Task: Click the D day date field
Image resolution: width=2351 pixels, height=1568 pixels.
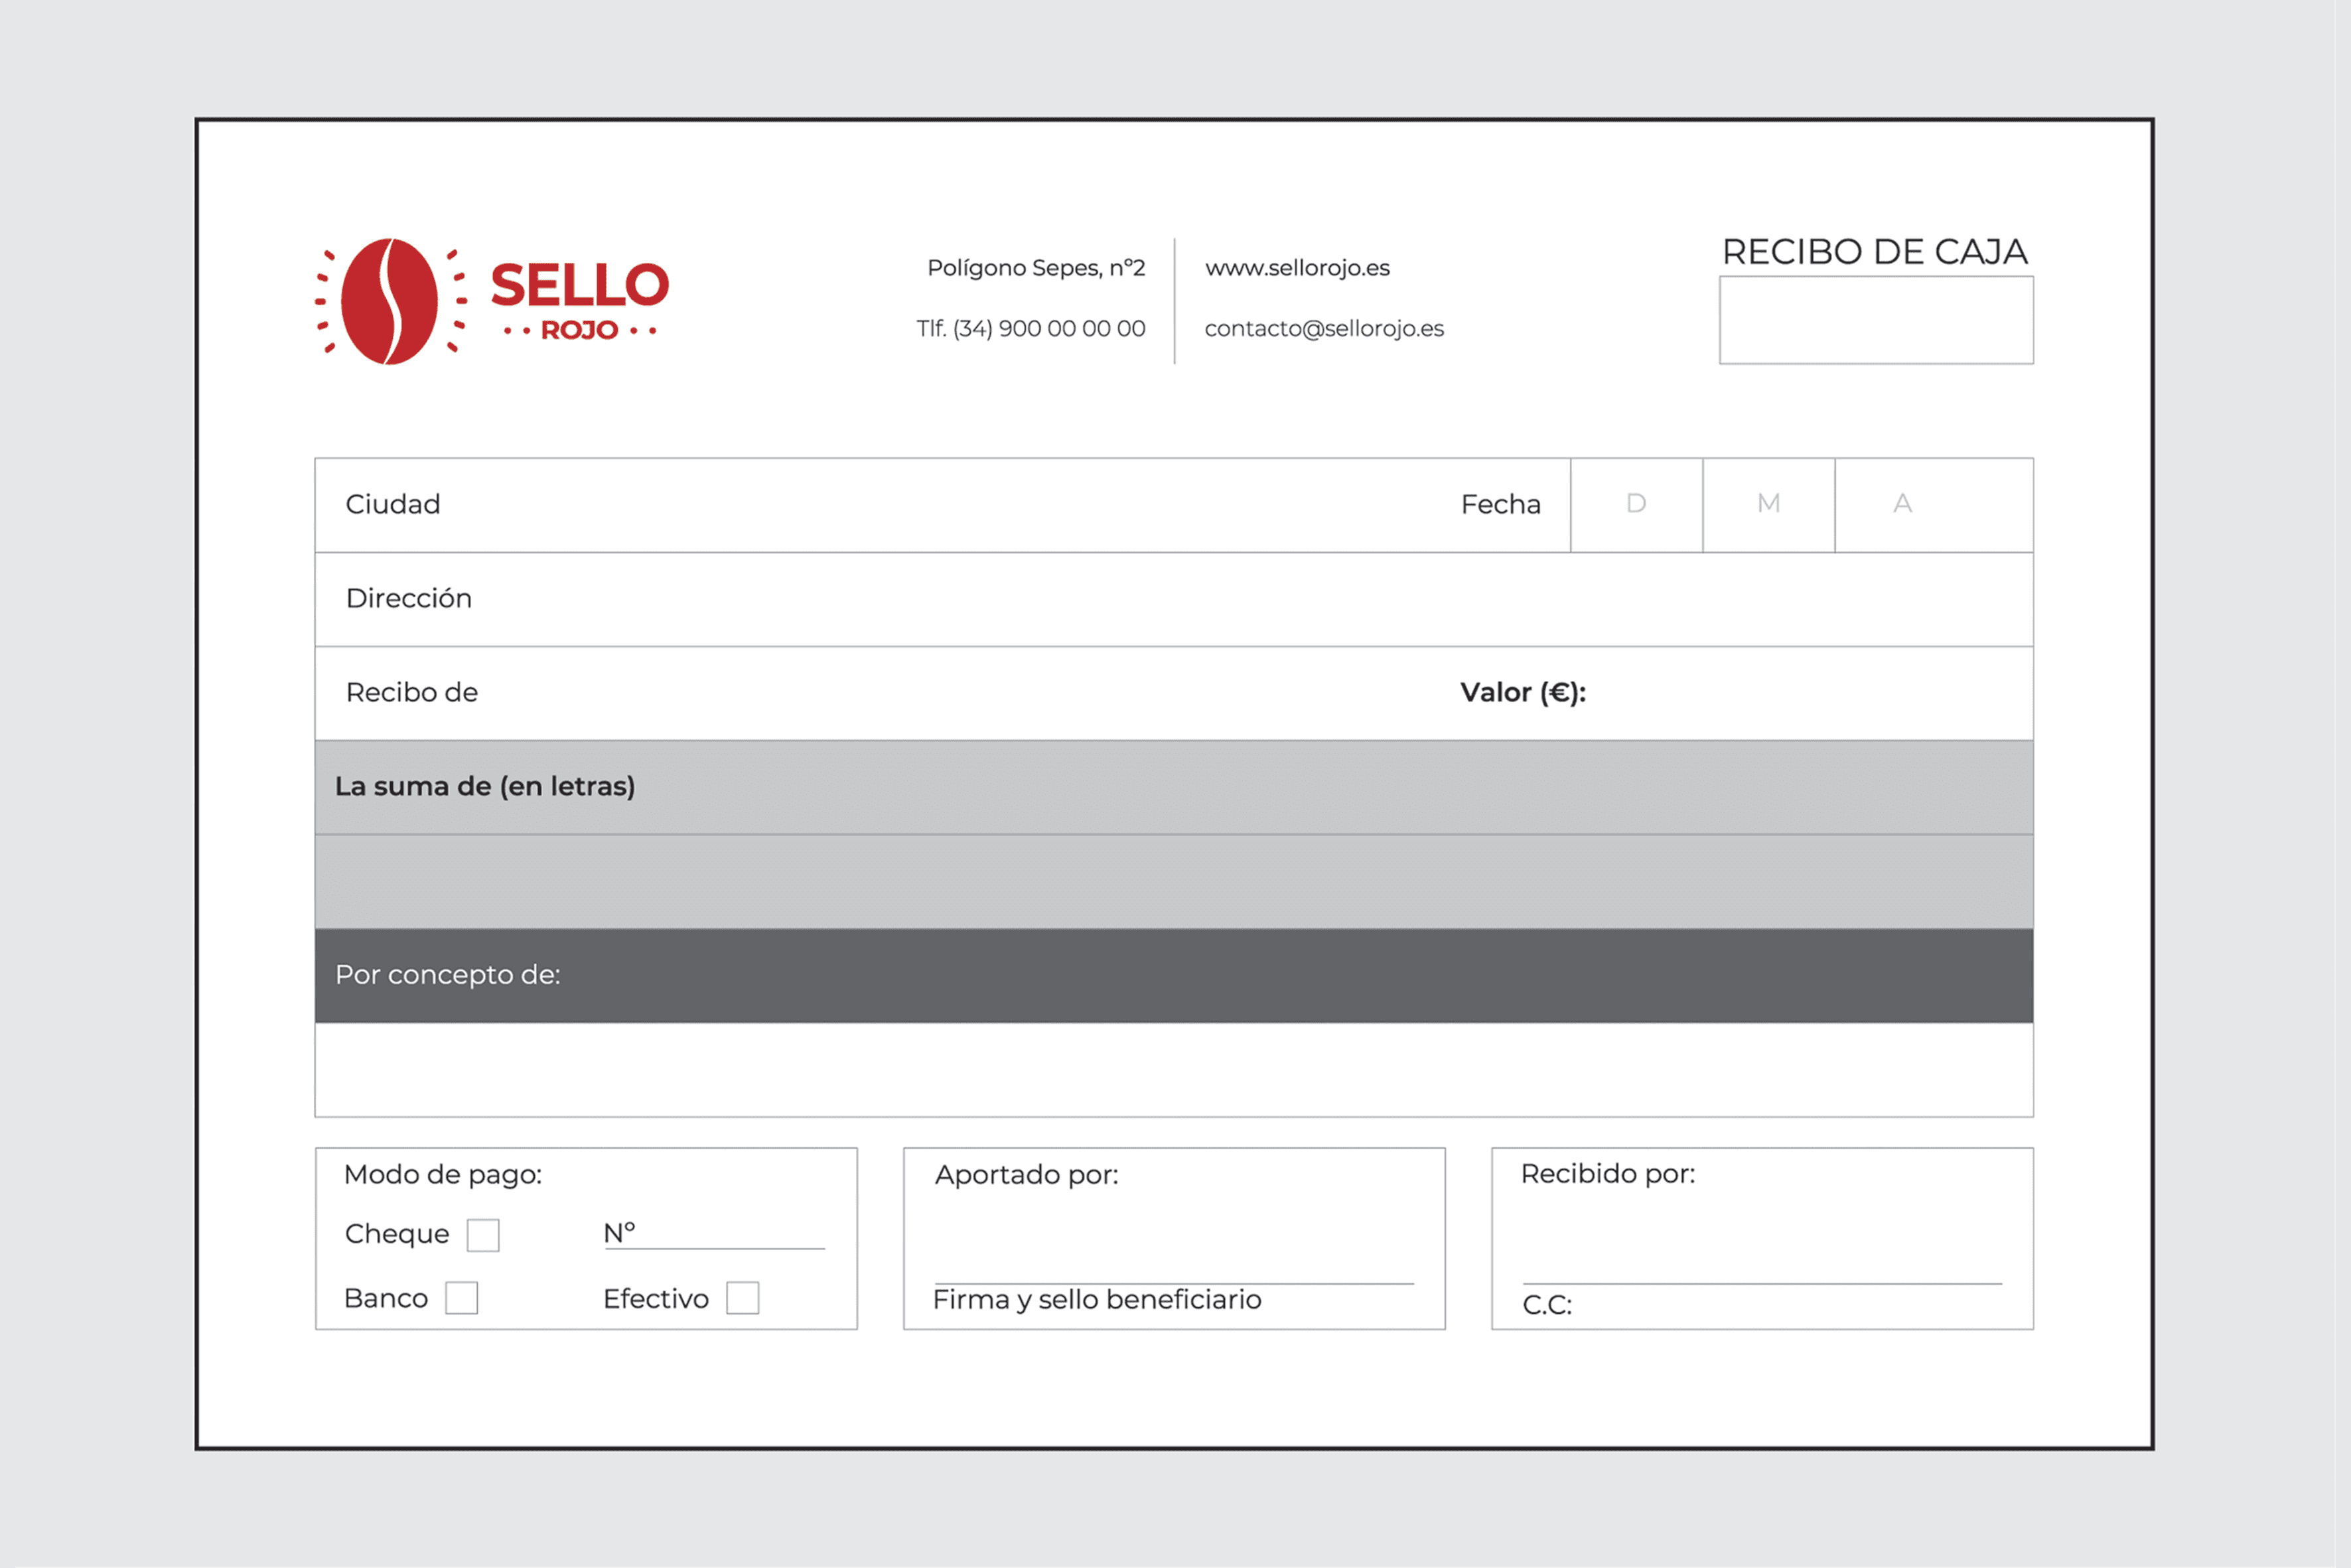Action: [1636, 505]
